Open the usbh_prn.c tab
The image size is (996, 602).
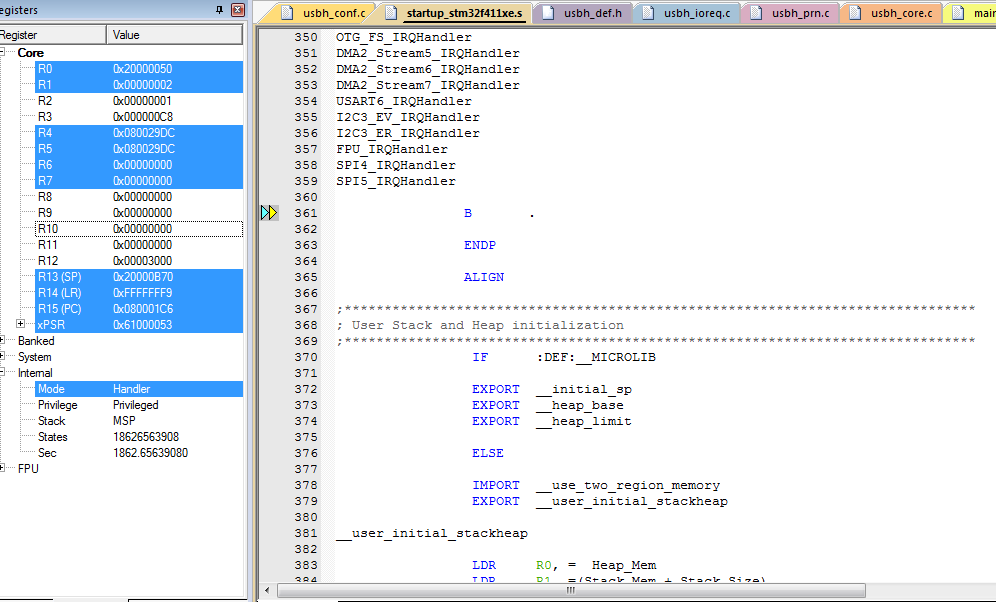(x=791, y=13)
